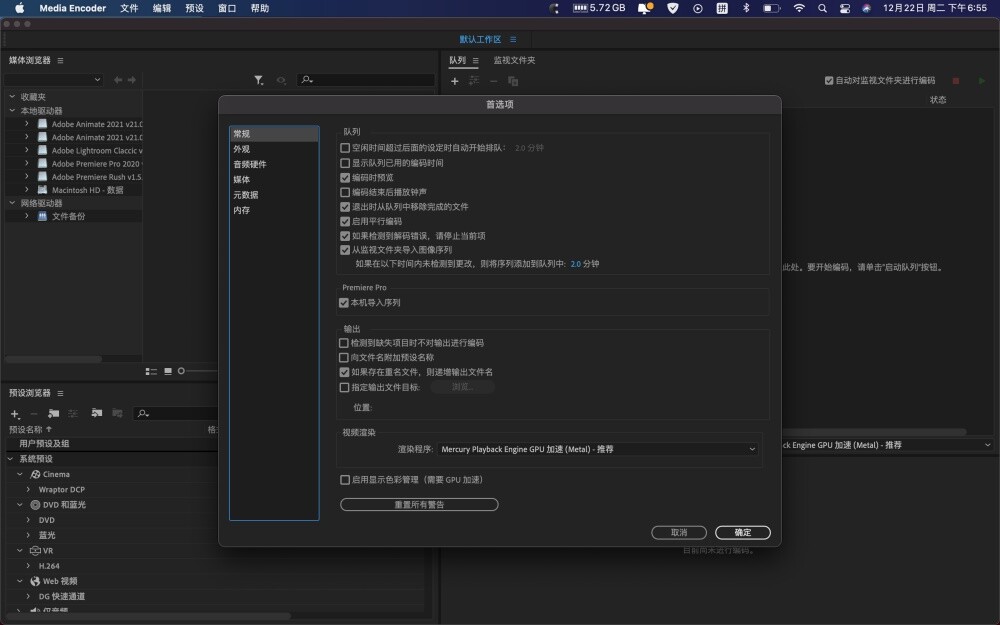Click the Cinema preset category icon
Viewport: 1000px width, 625px height.
[36, 474]
